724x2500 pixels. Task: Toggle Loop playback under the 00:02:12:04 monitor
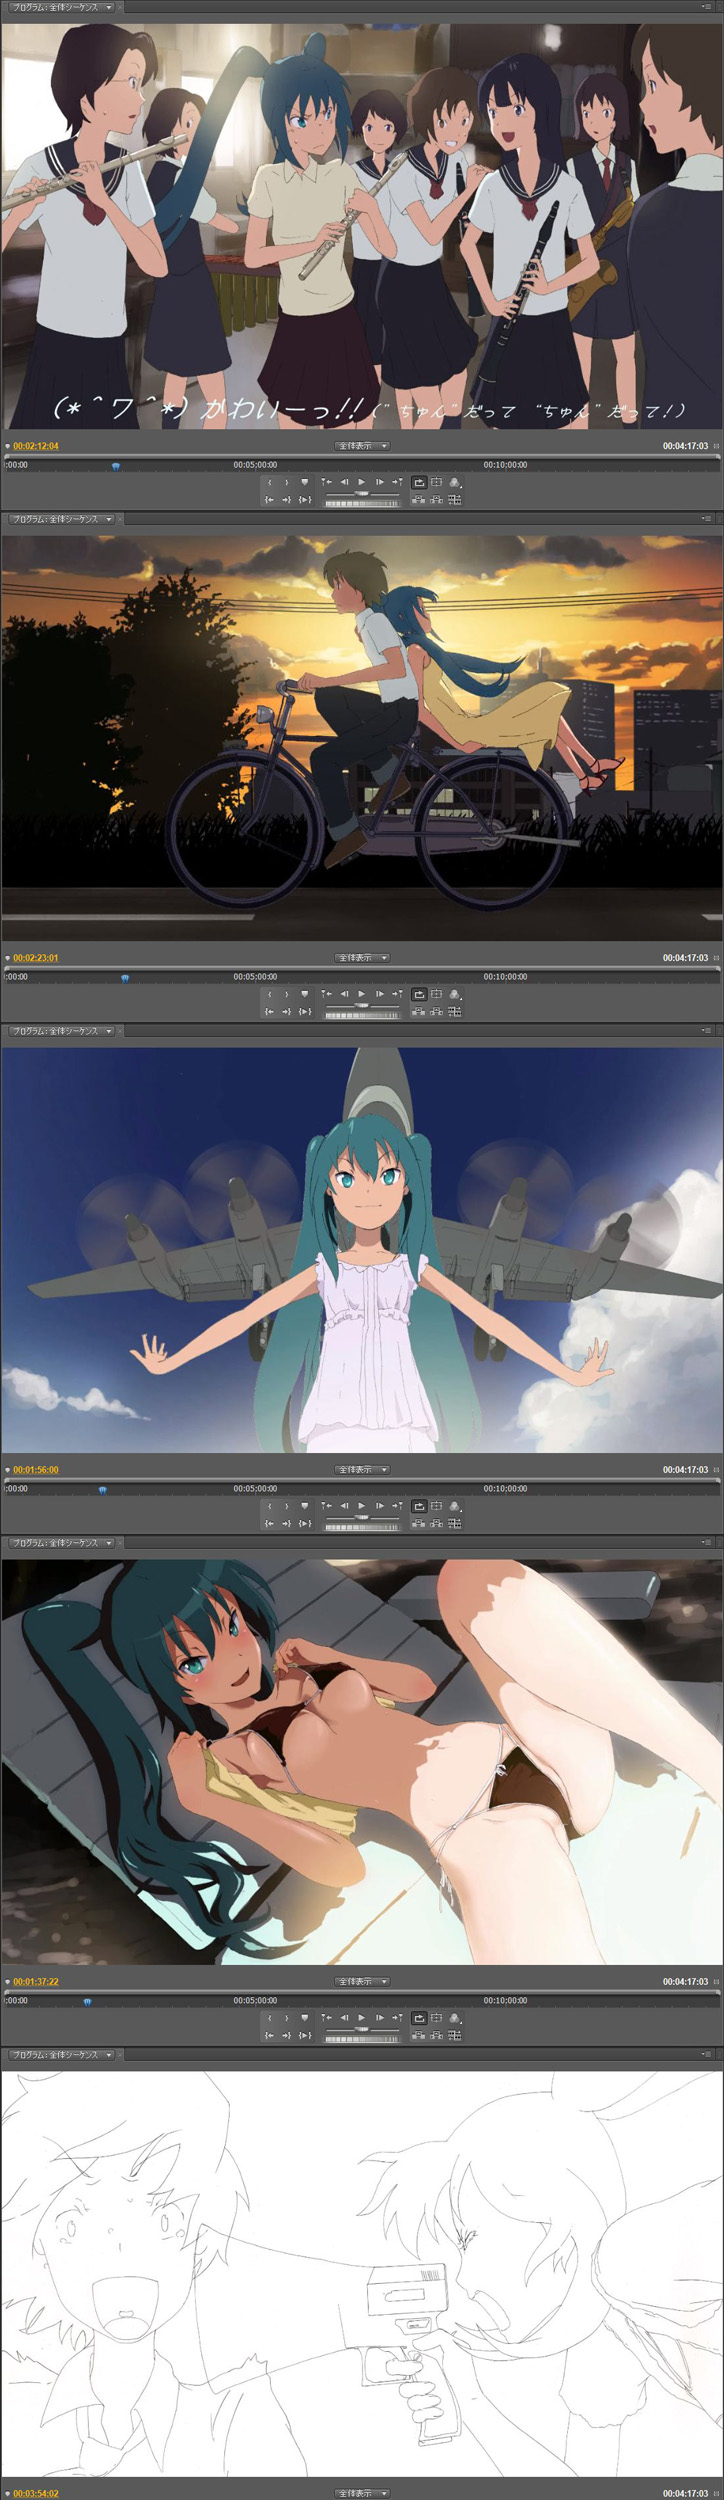[x=419, y=482]
